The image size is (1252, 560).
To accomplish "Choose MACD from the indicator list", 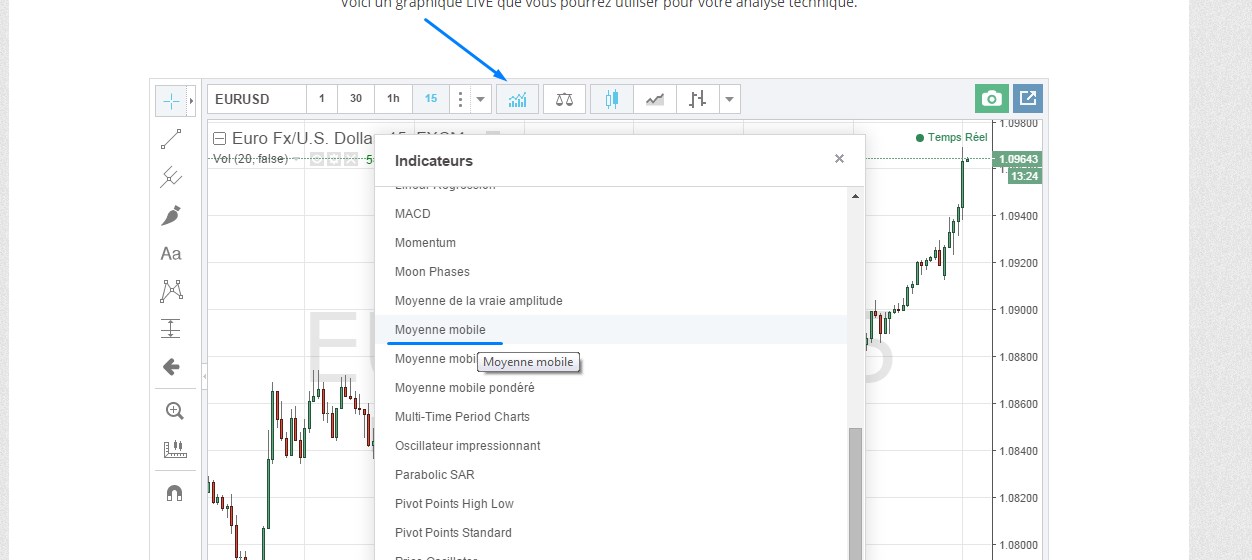I will pos(413,214).
